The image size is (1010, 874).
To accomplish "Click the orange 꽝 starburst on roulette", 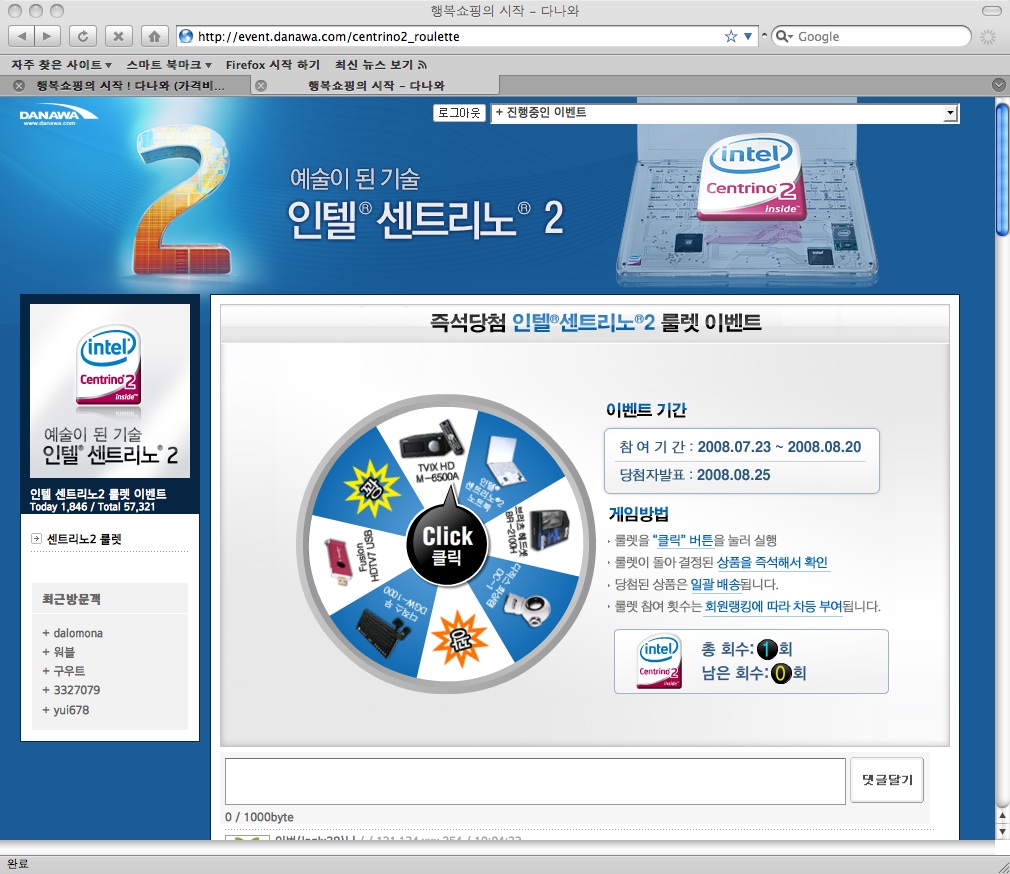I will (x=459, y=640).
